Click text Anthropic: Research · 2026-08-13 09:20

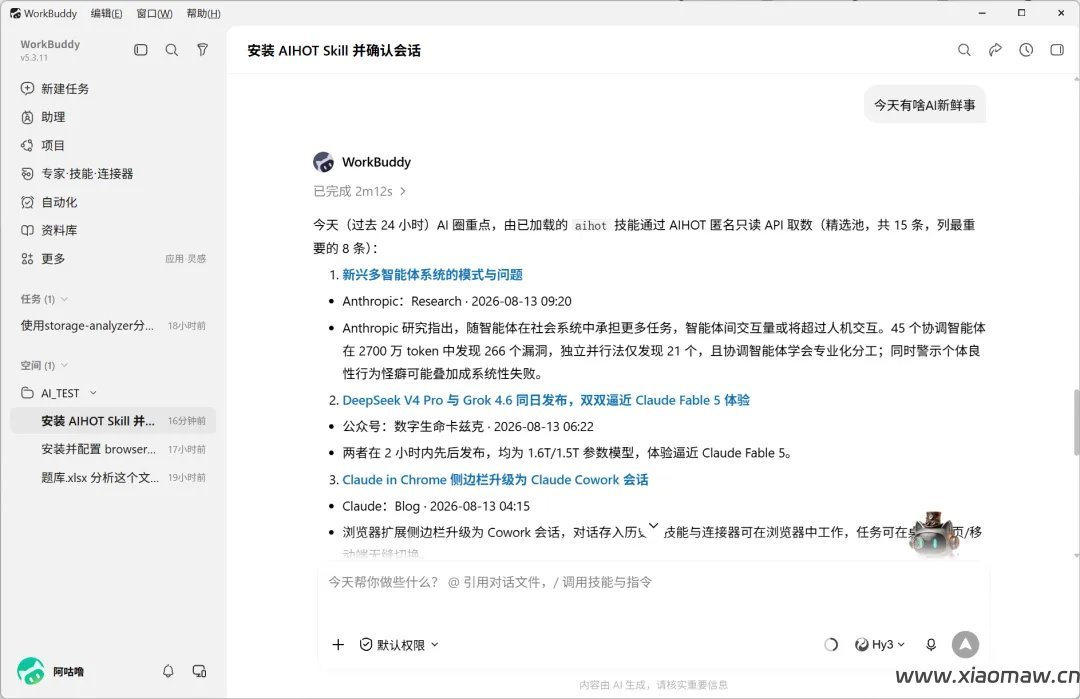pos(457,301)
